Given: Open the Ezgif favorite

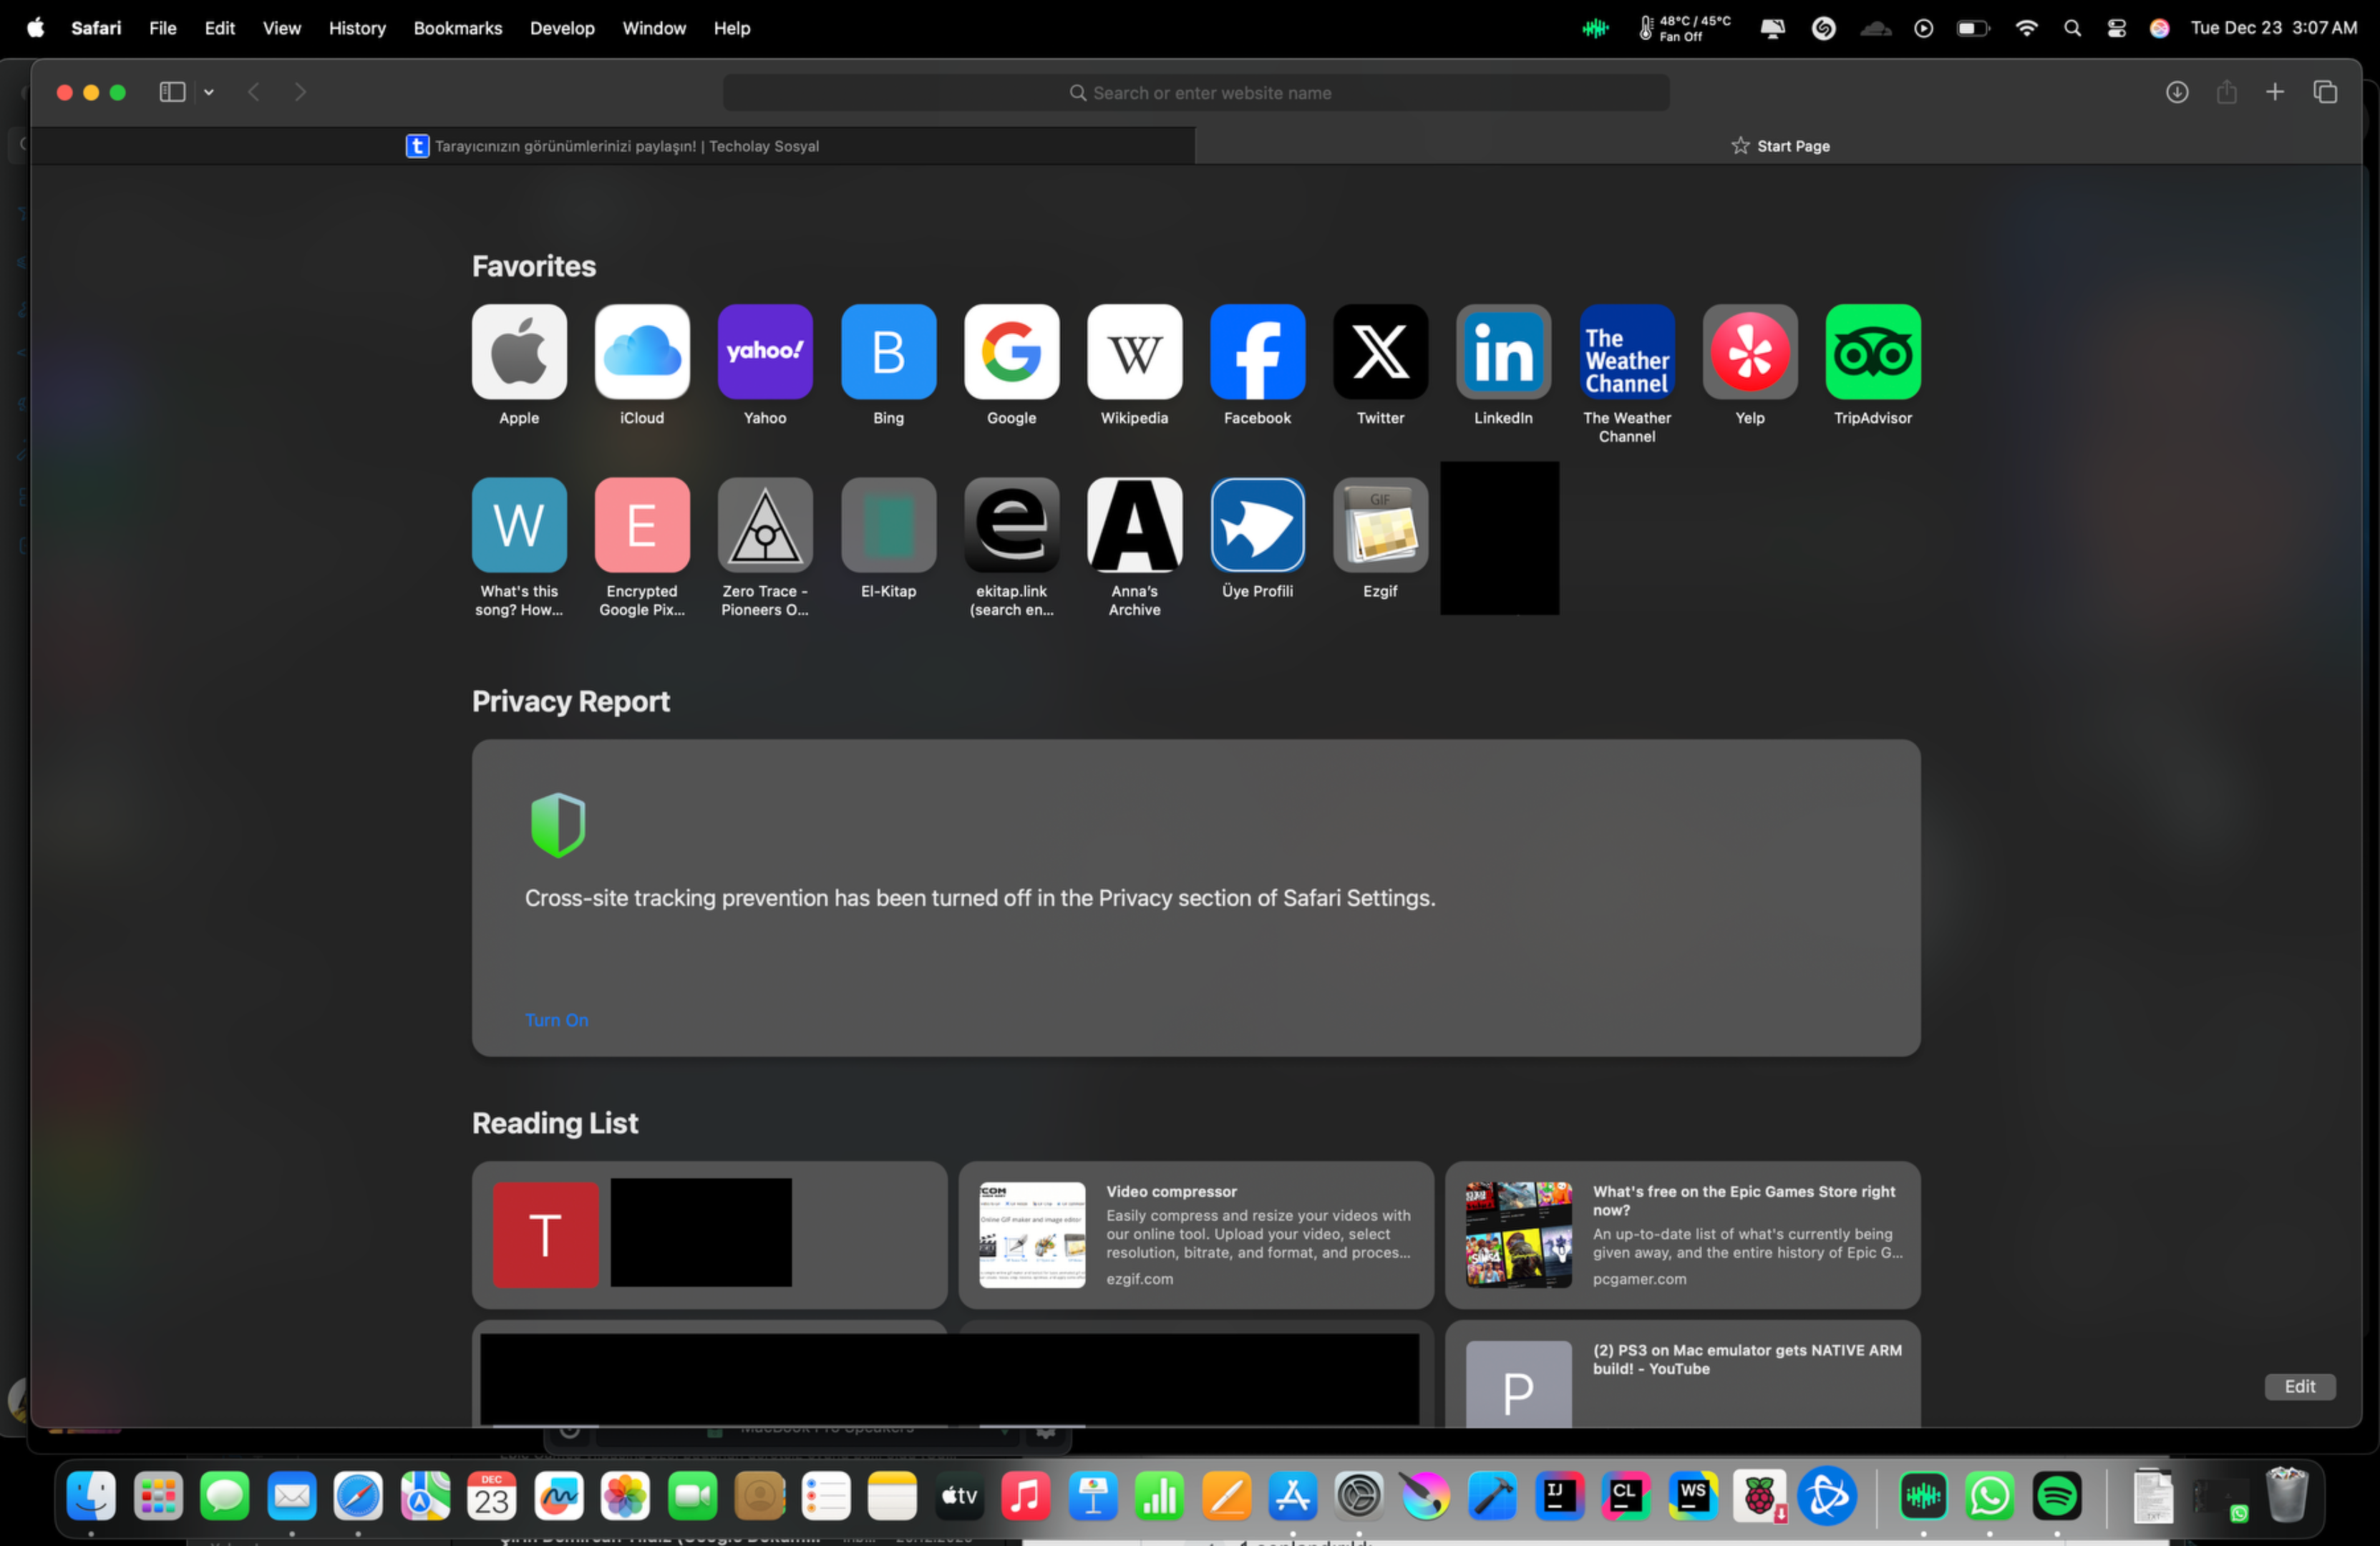Looking at the screenshot, I should pos(1380,524).
